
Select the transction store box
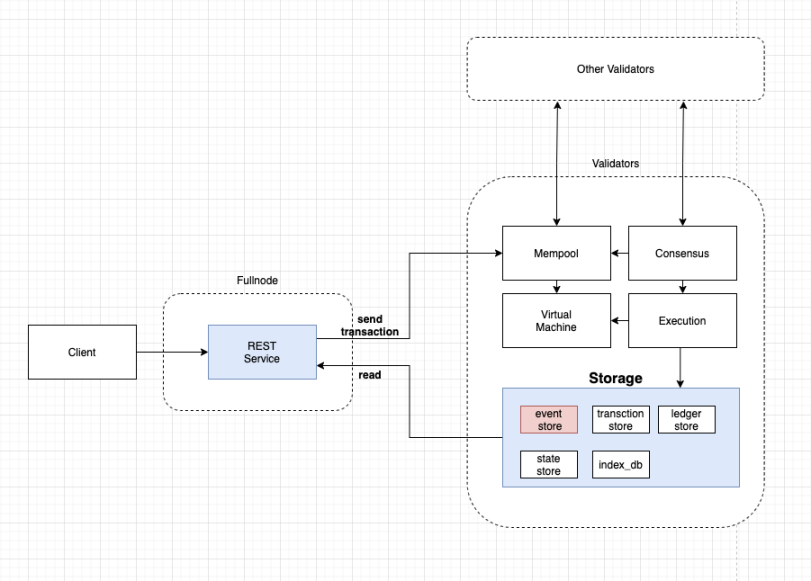click(620, 419)
